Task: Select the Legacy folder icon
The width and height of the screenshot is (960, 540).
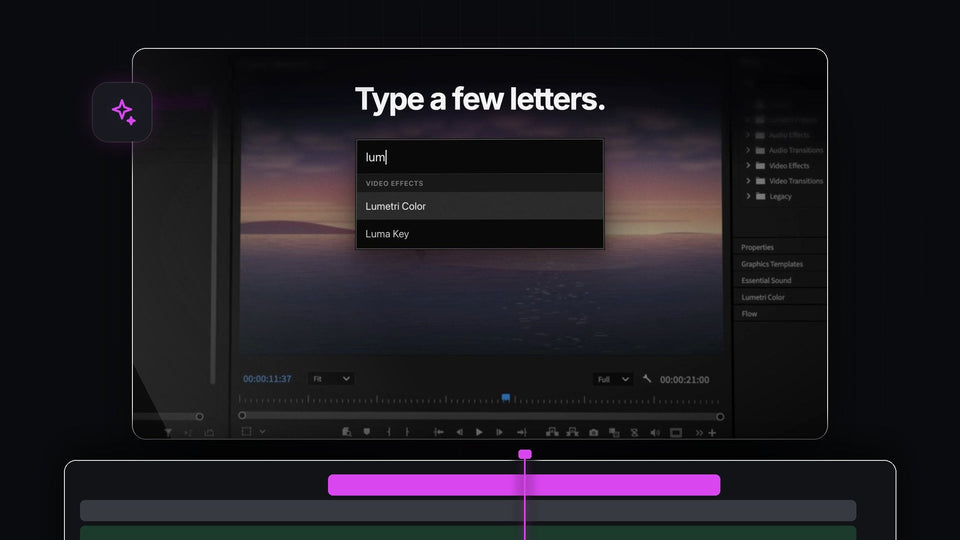Action: tap(760, 196)
